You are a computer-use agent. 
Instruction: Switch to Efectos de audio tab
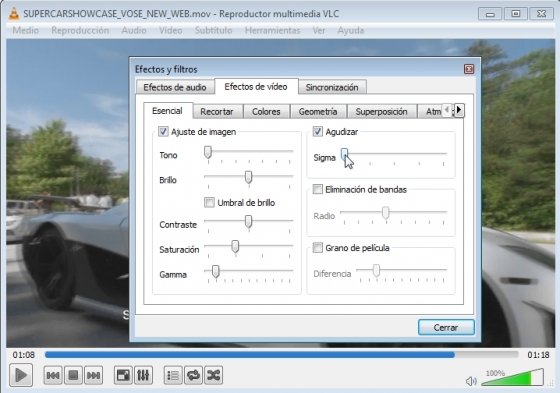pyautogui.click(x=175, y=87)
